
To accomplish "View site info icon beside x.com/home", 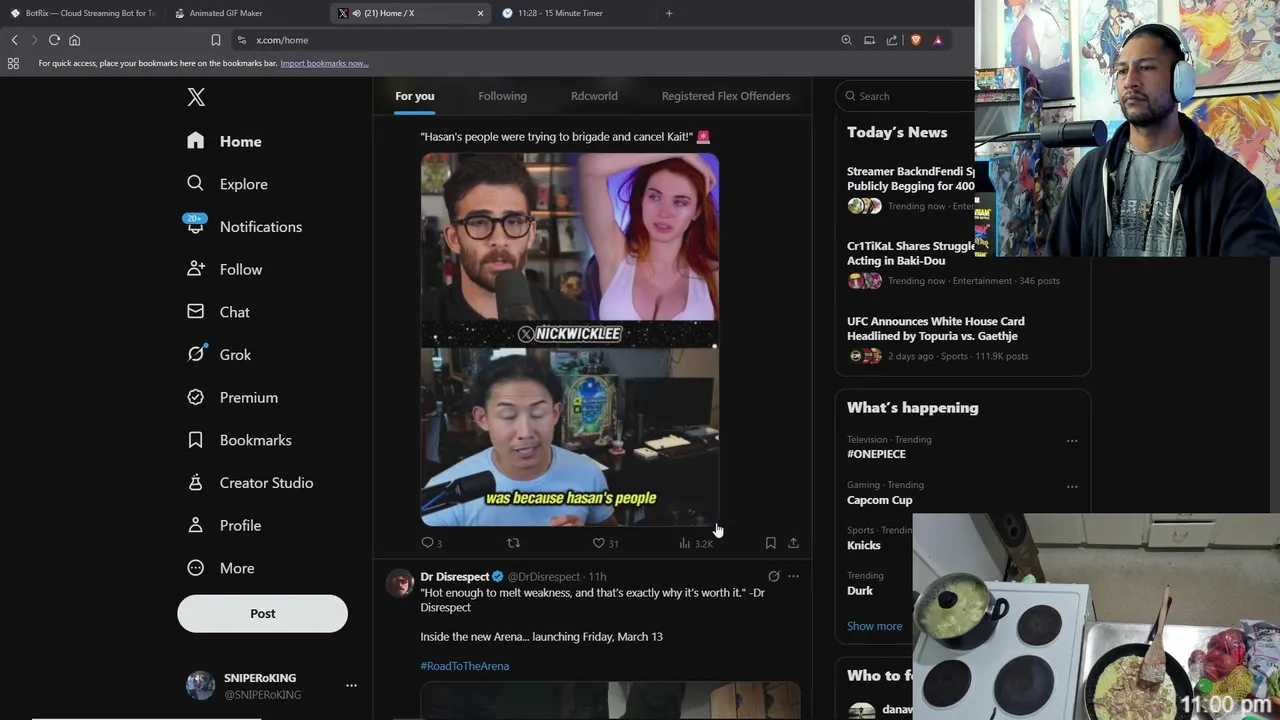I will [x=241, y=40].
